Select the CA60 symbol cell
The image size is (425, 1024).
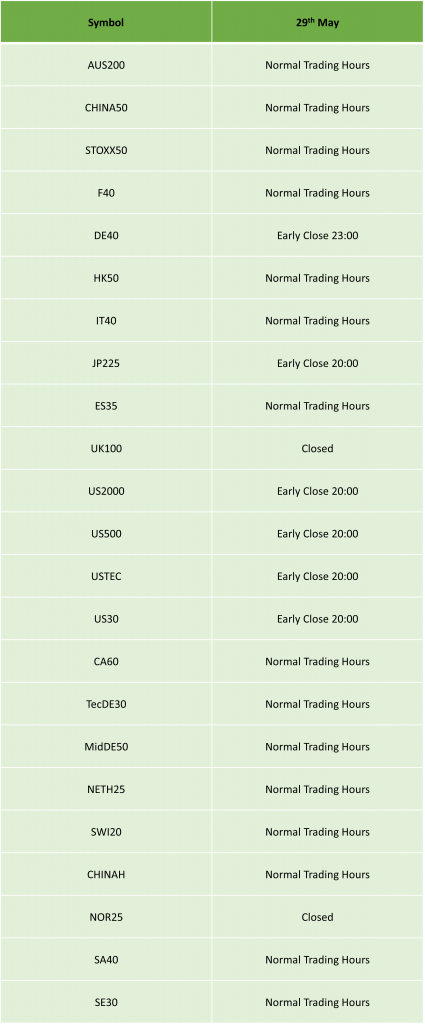tap(106, 662)
